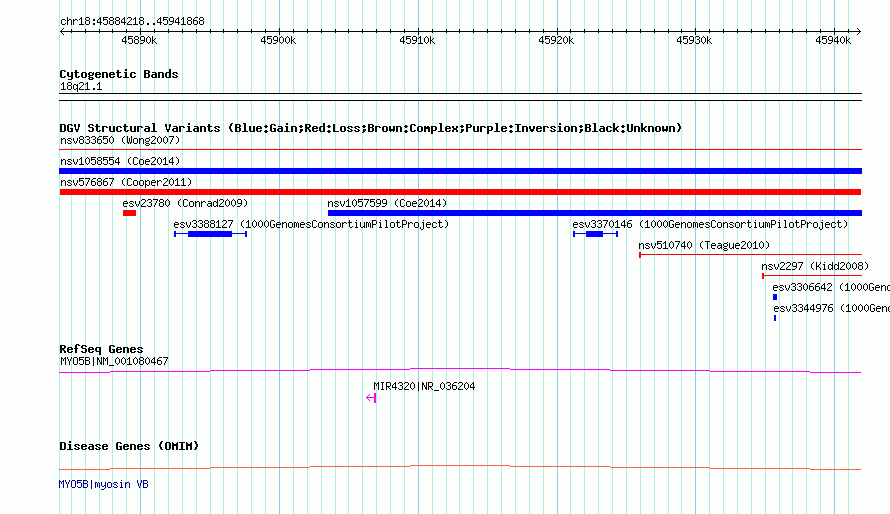Click the nsv2297 (Kidd2008) label
890x514 pixels.
(x=815, y=266)
